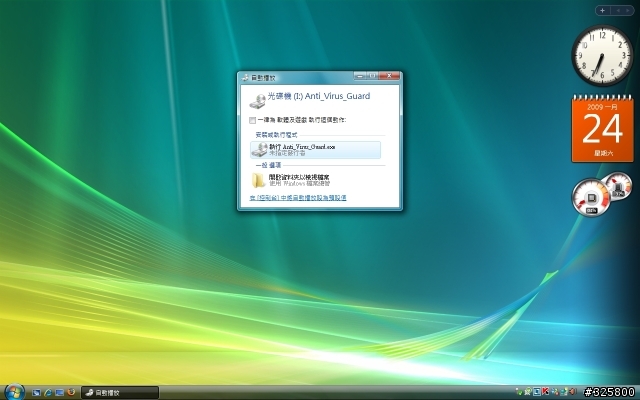Click the small memory gauge dial
Screen dimensions: 640x400
click(618, 186)
